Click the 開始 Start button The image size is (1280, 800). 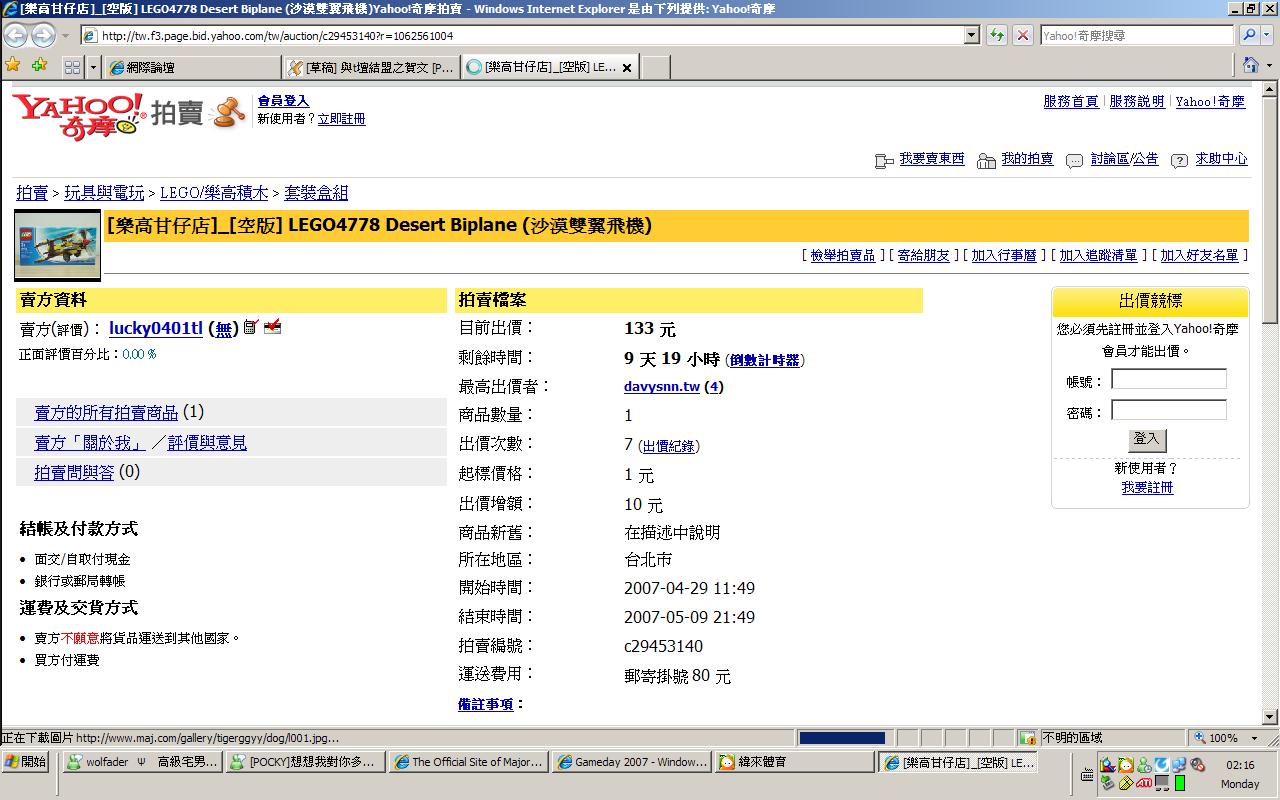(x=24, y=762)
